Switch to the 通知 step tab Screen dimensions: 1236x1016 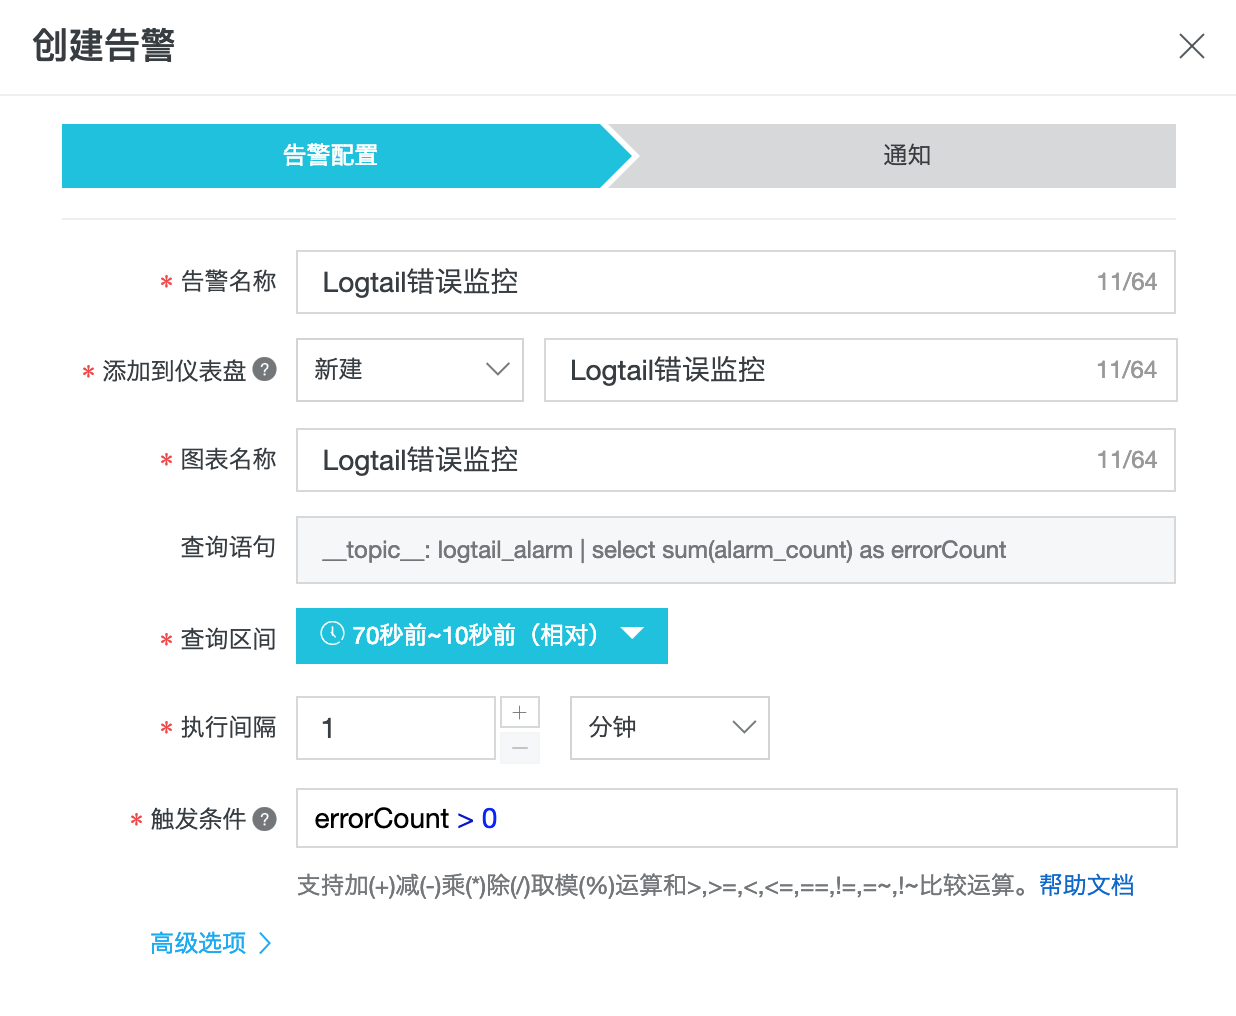coord(906,156)
